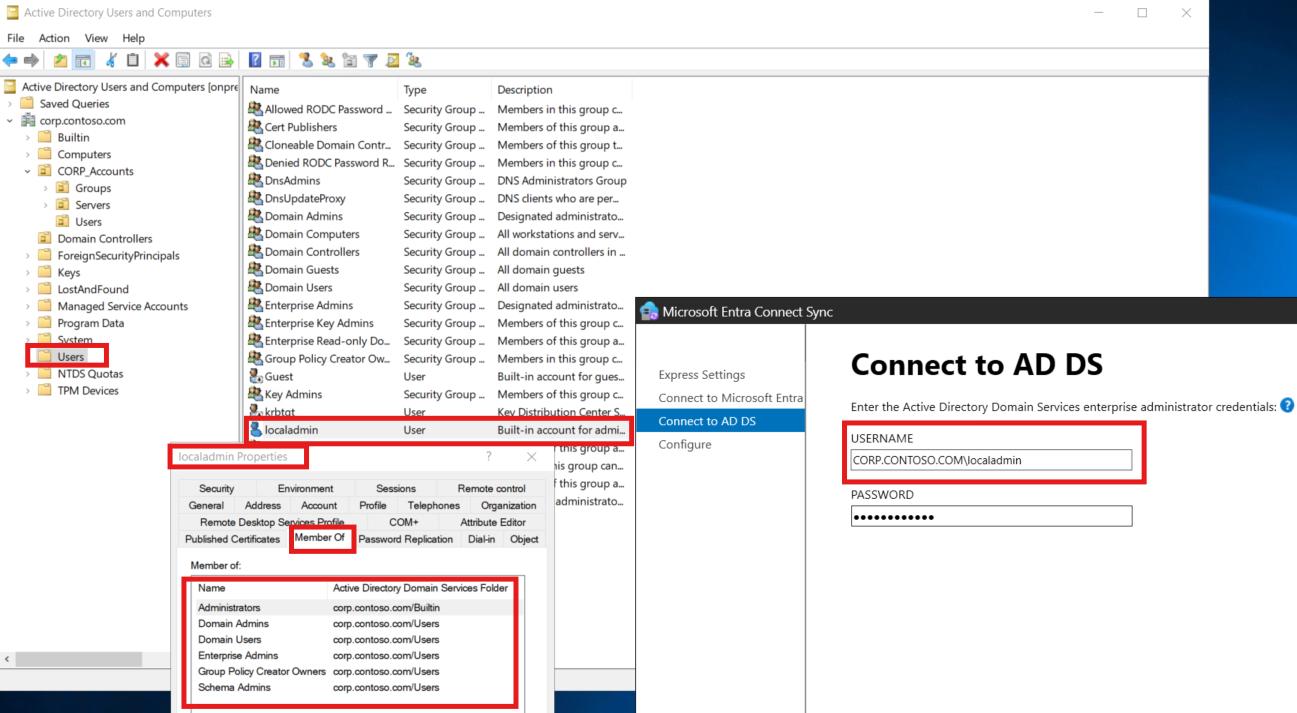Expand the Builtin container in the tree
The width and height of the screenshot is (1297, 713).
click(28, 138)
